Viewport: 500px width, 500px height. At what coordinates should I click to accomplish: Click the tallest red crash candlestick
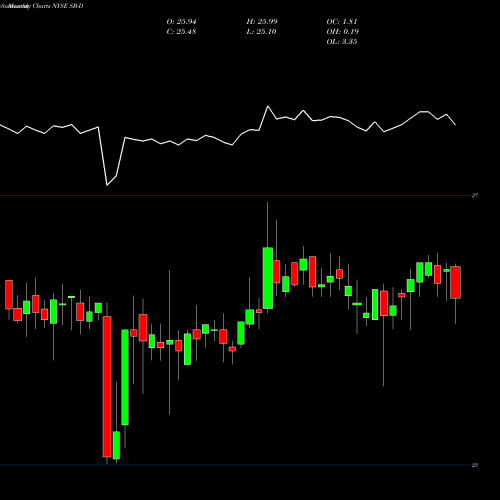(107, 387)
